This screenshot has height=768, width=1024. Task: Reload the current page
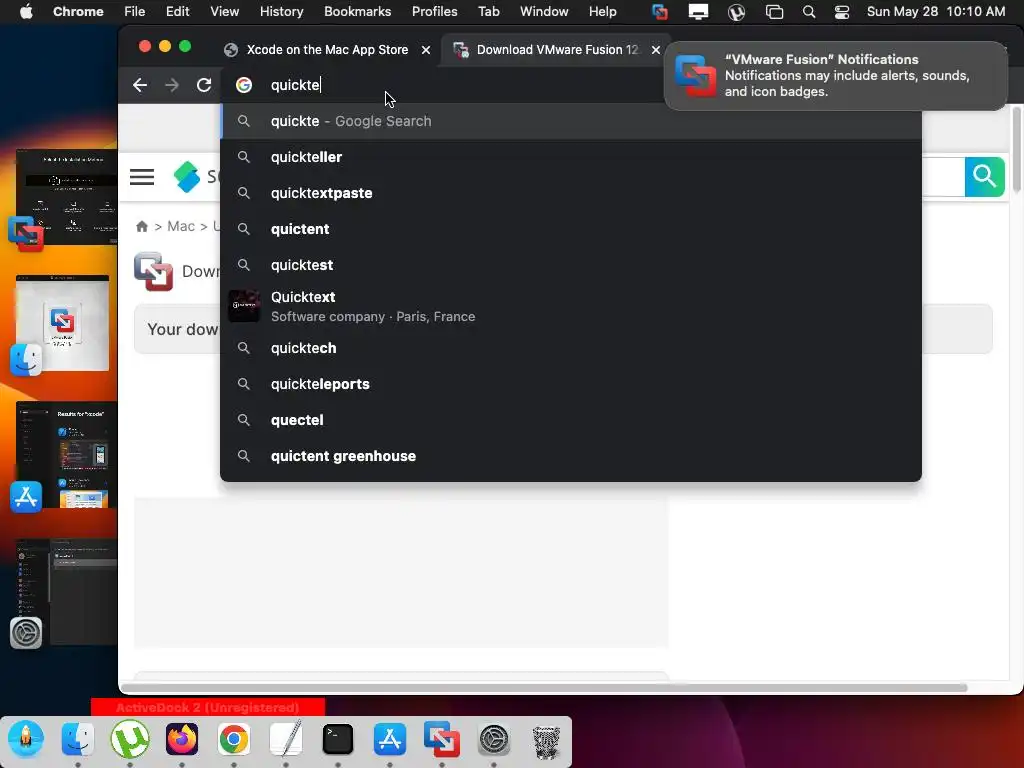[x=204, y=85]
